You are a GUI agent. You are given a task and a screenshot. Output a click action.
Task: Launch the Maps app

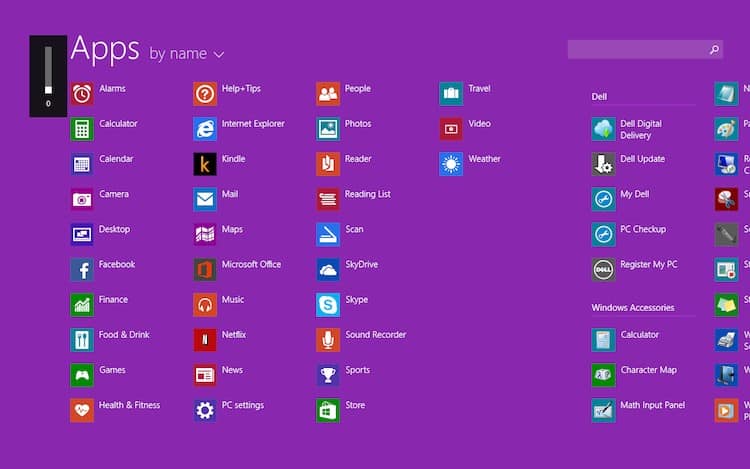pyautogui.click(x=205, y=234)
